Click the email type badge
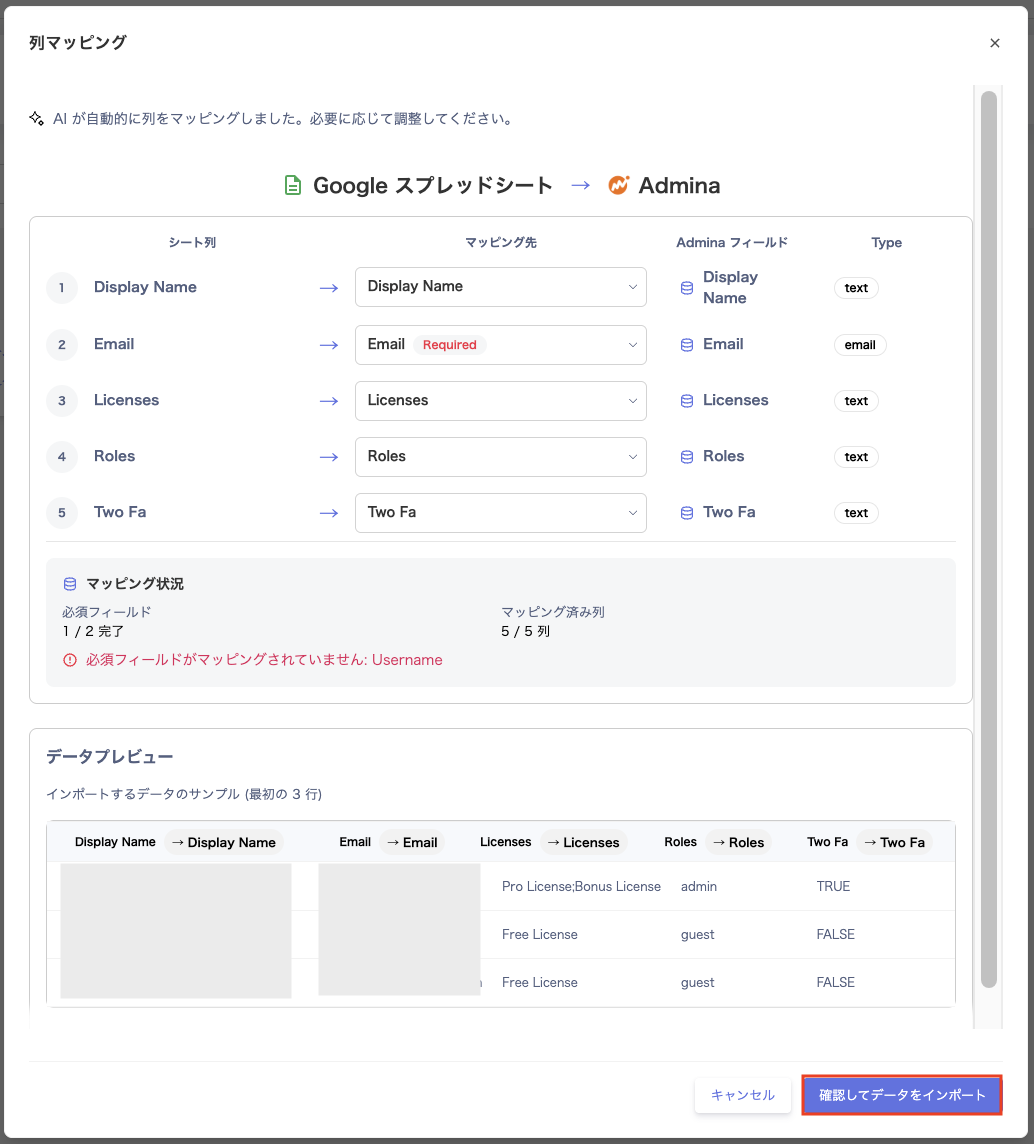This screenshot has width=1034, height=1144. (x=859, y=345)
